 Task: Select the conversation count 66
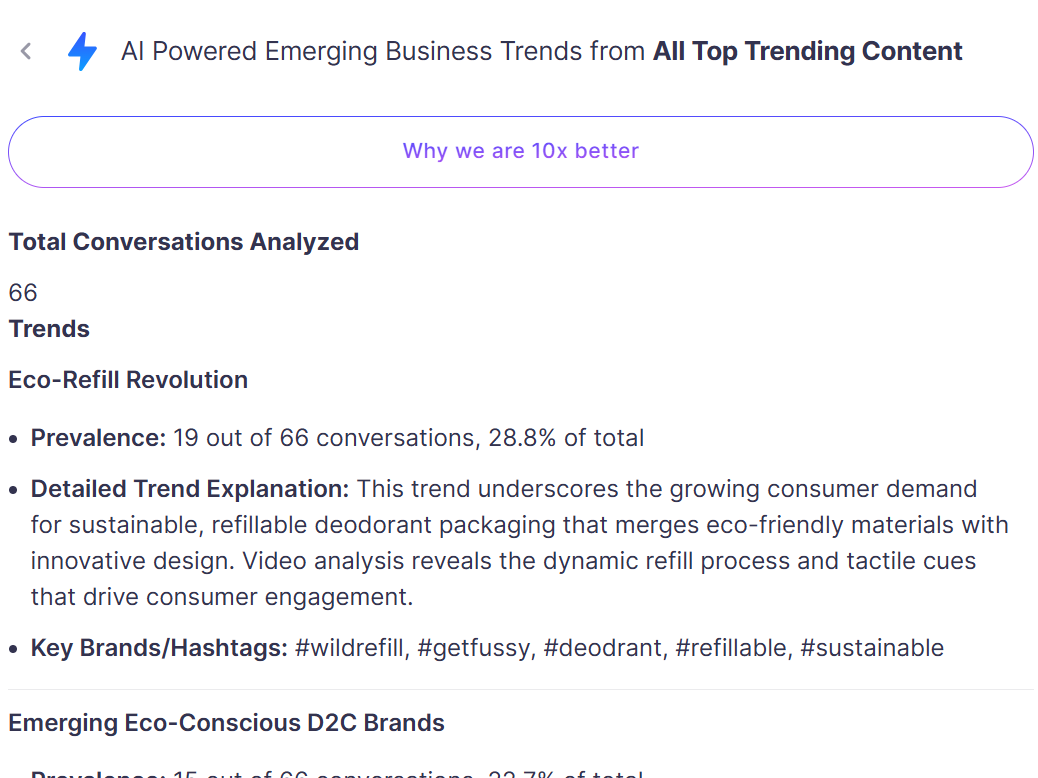point(23,292)
